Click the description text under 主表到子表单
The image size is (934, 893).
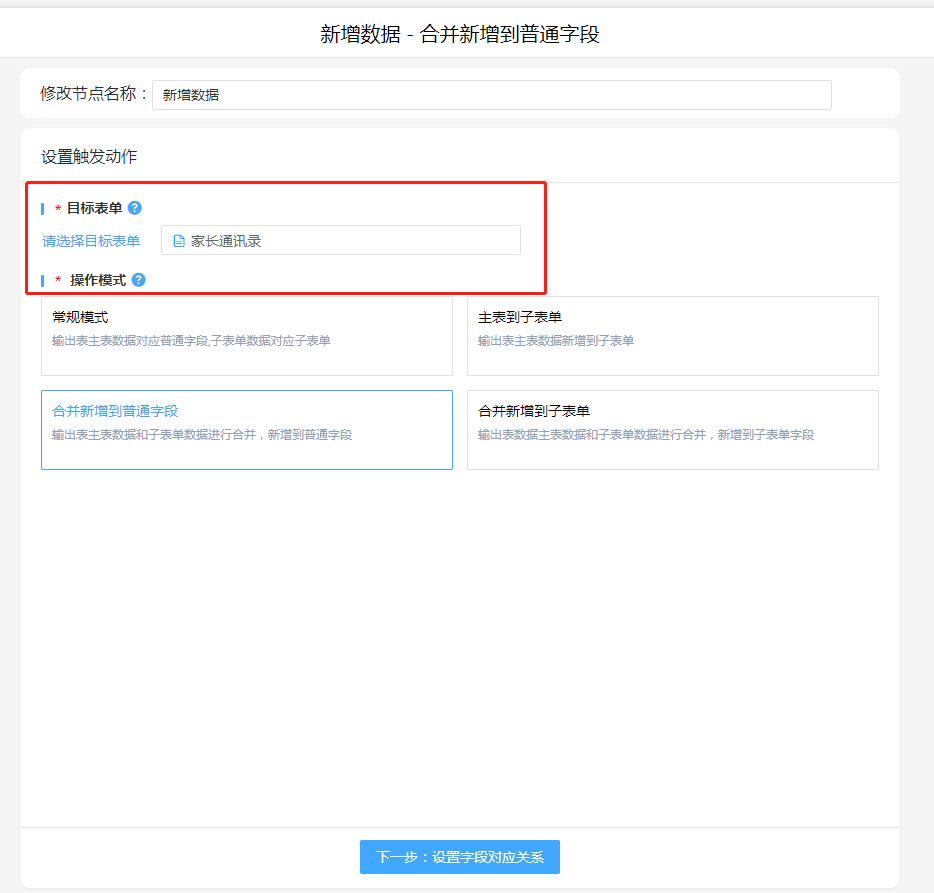(x=555, y=341)
